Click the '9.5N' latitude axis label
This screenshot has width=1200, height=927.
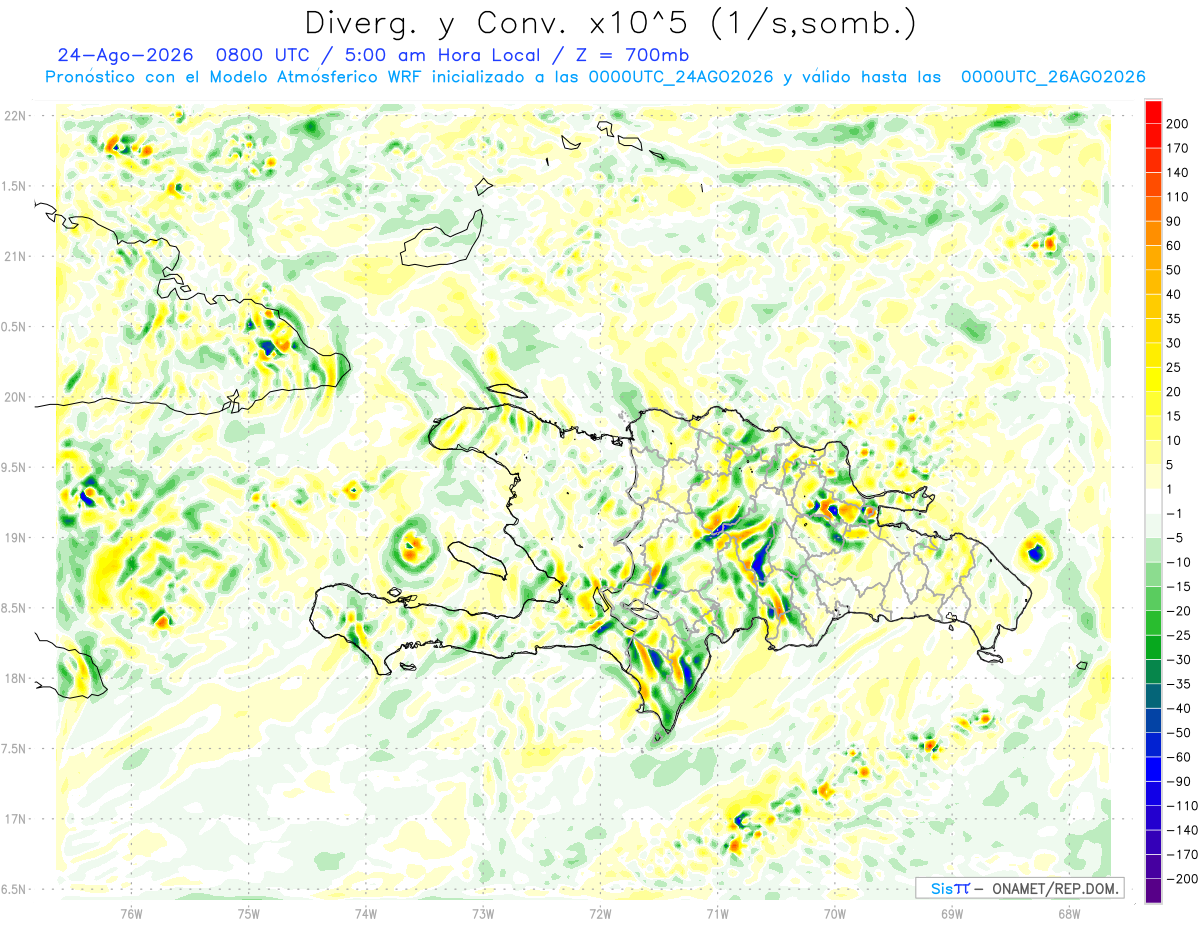point(14,467)
